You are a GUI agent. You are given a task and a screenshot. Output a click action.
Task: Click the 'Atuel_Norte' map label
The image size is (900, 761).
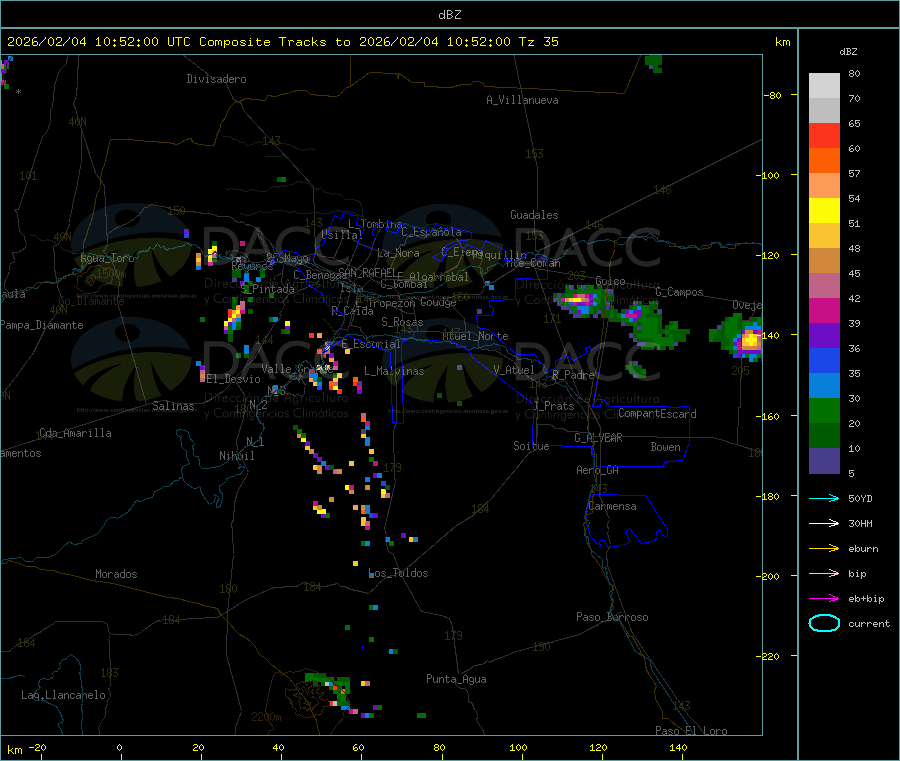(x=475, y=336)
